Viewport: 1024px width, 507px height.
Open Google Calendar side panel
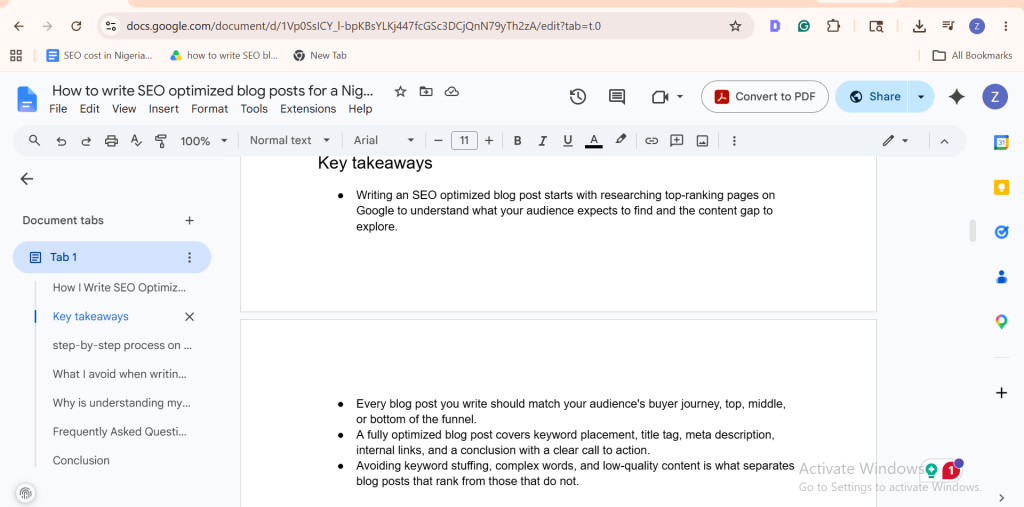1001,142
